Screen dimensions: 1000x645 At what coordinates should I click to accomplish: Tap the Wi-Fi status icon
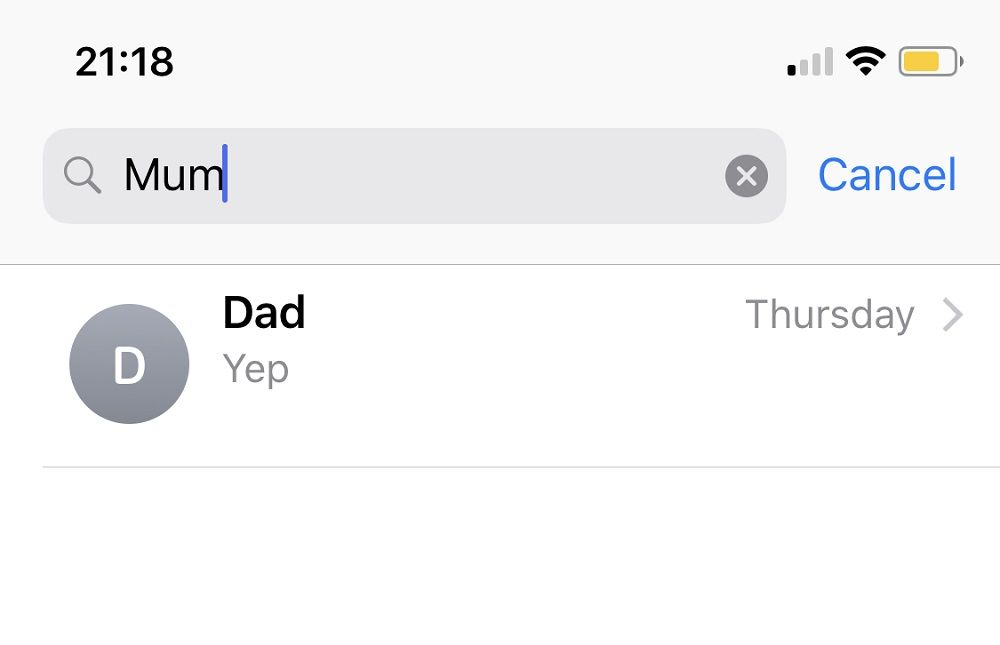coord(865,62)
